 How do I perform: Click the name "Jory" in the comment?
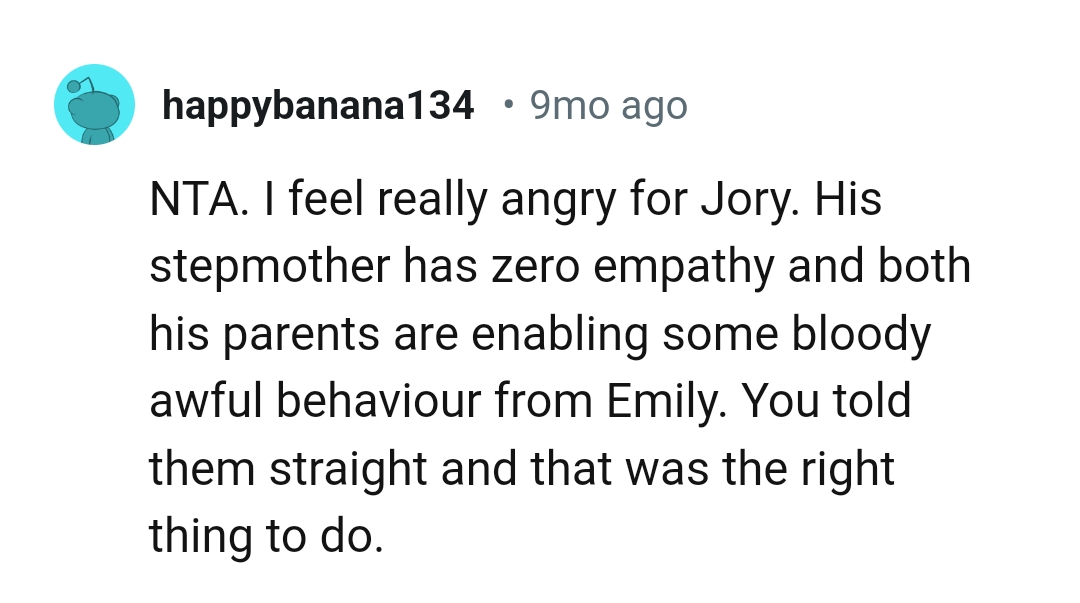coord(748,200)
